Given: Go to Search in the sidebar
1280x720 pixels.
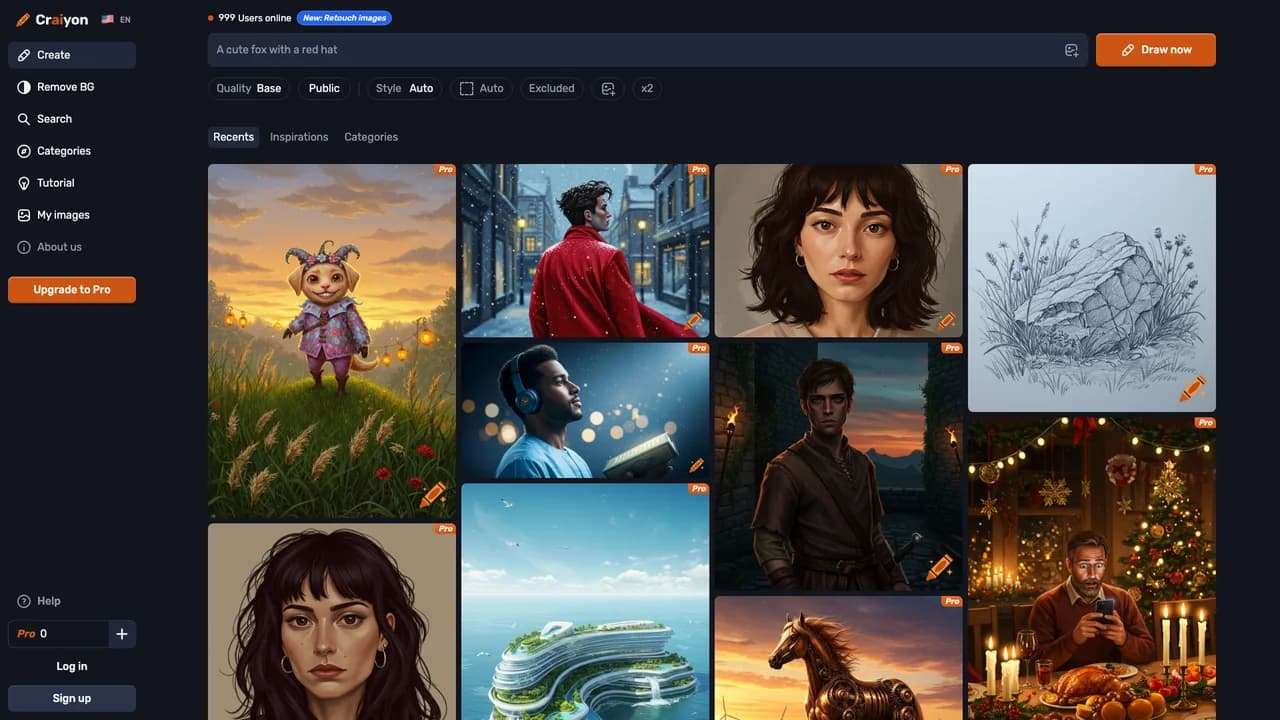Looking at the screenshot, I should (x=72, y=119).
